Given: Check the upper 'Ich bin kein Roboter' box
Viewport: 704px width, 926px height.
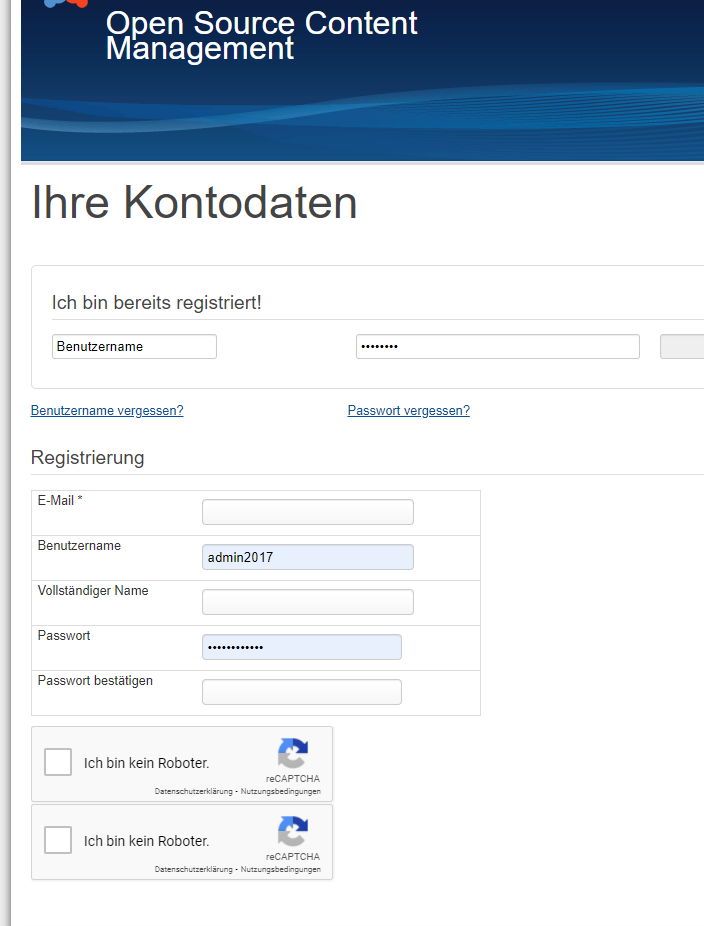Looking at the screenshot, I should coord(58,763).
